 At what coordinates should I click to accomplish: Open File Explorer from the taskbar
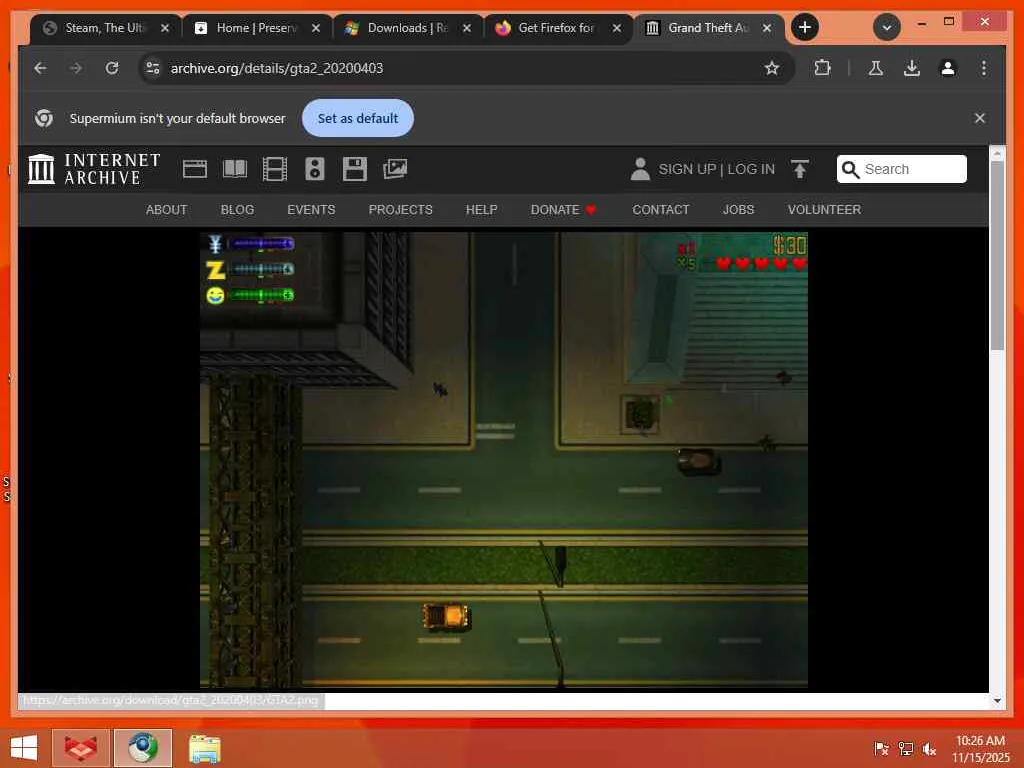click(204, 748)
